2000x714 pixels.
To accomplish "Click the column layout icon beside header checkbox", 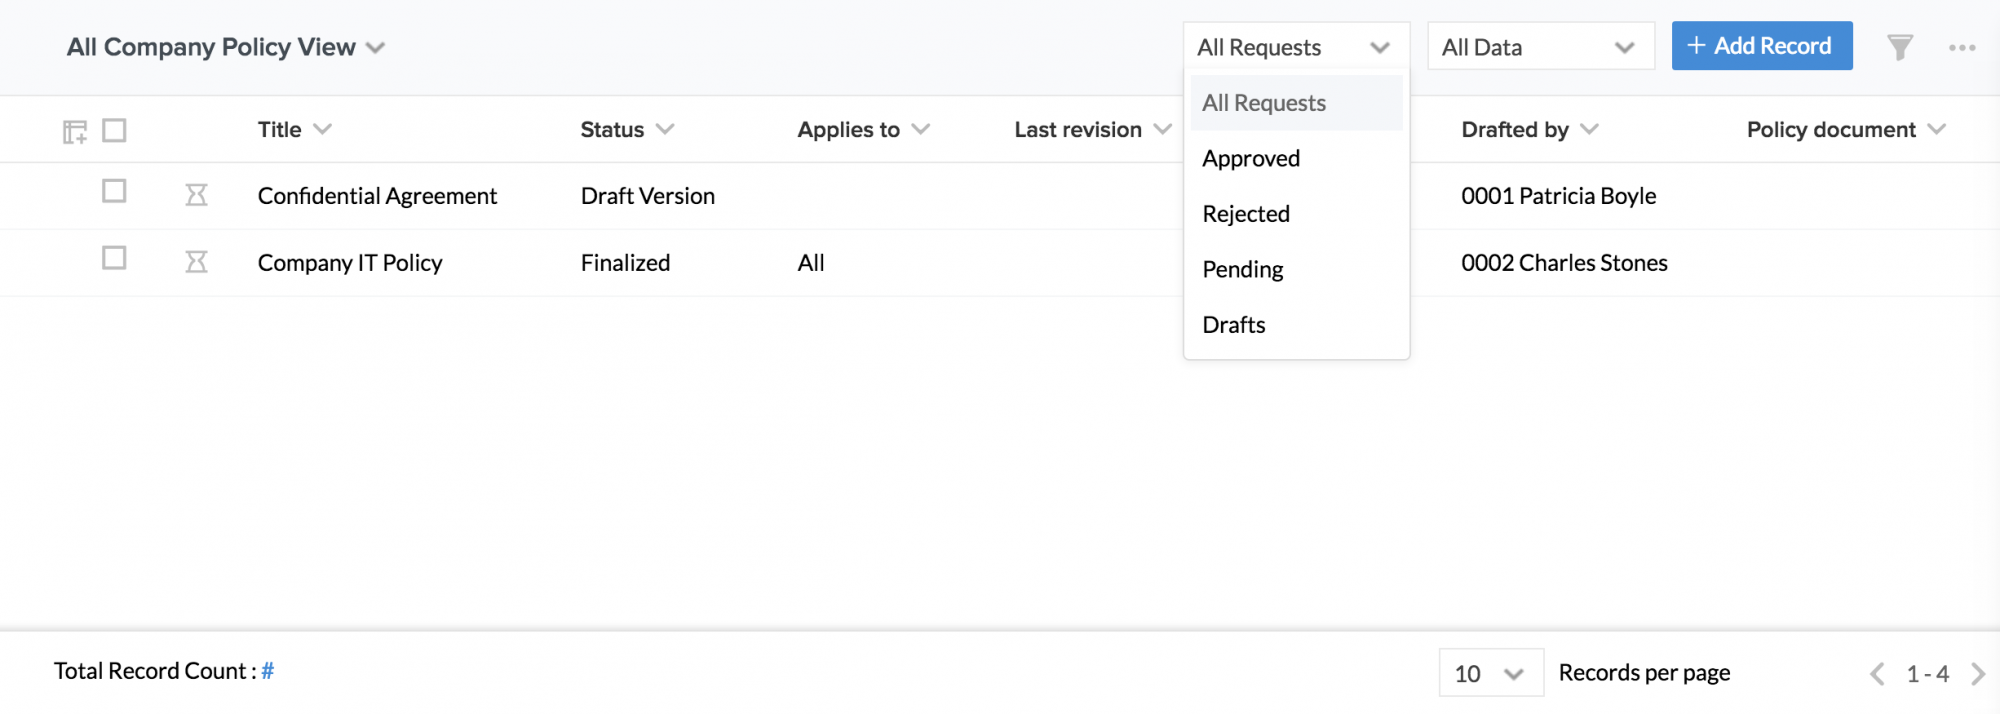I will (x=75, y=131).
